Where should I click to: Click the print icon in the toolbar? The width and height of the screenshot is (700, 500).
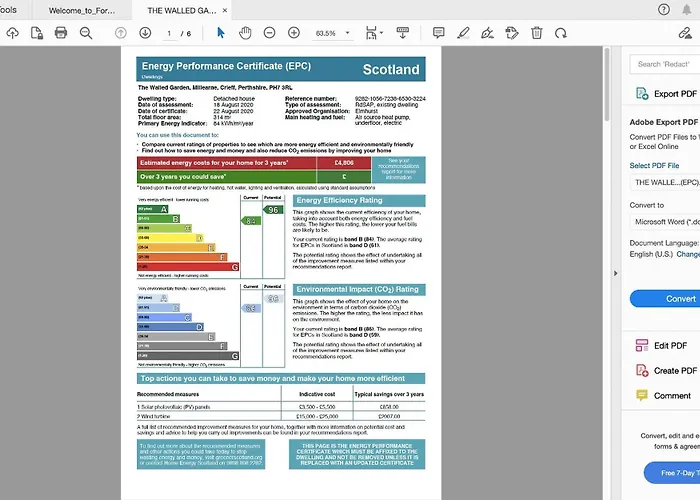pyautogui.click(x=60, y=33)
